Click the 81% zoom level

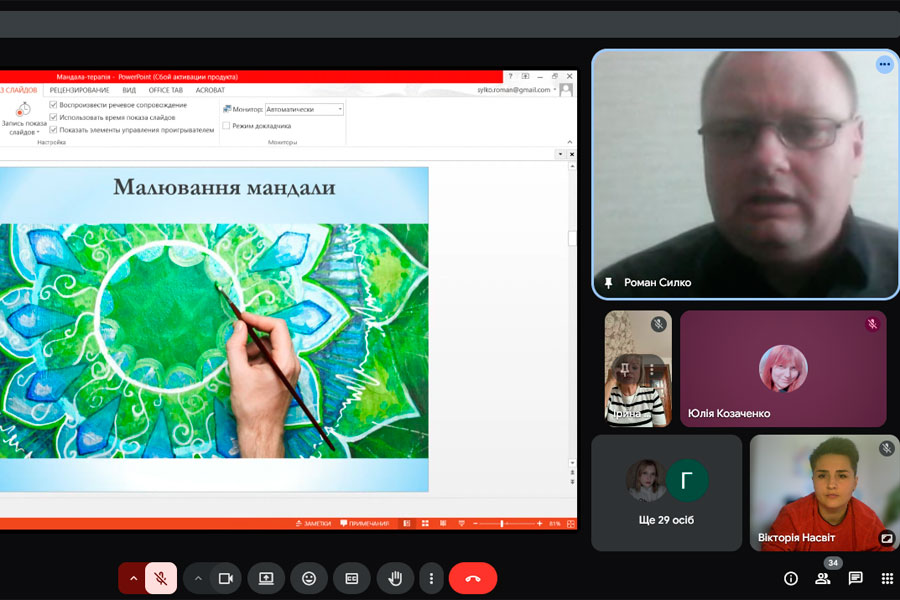(x=554, y=524)
